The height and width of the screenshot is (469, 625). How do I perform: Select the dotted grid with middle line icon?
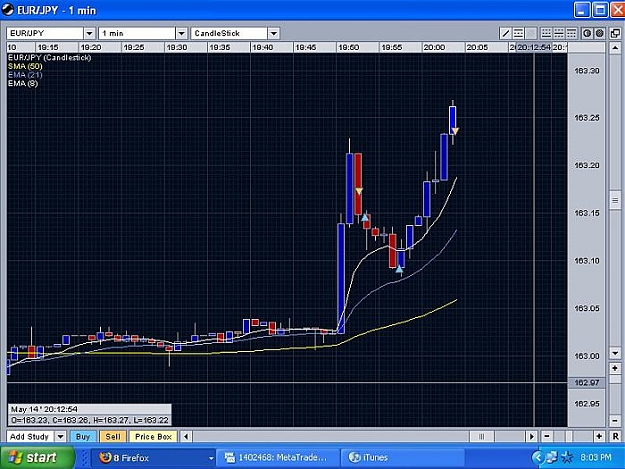(x=559, y=33)
